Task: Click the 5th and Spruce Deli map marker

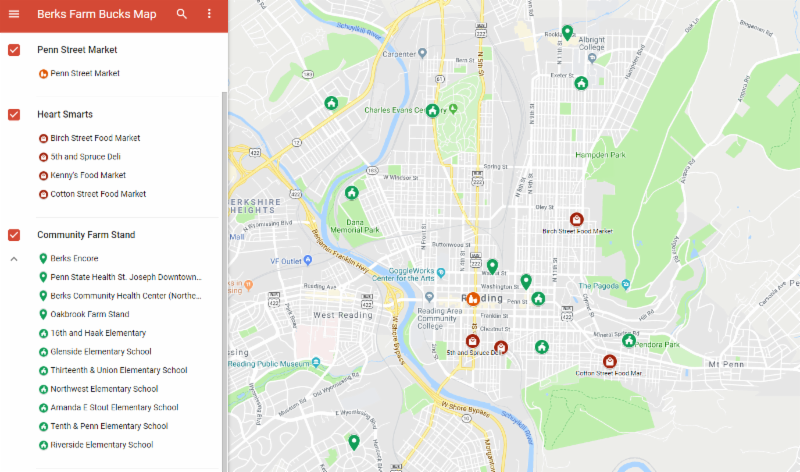Action: [x=473, y=341]
